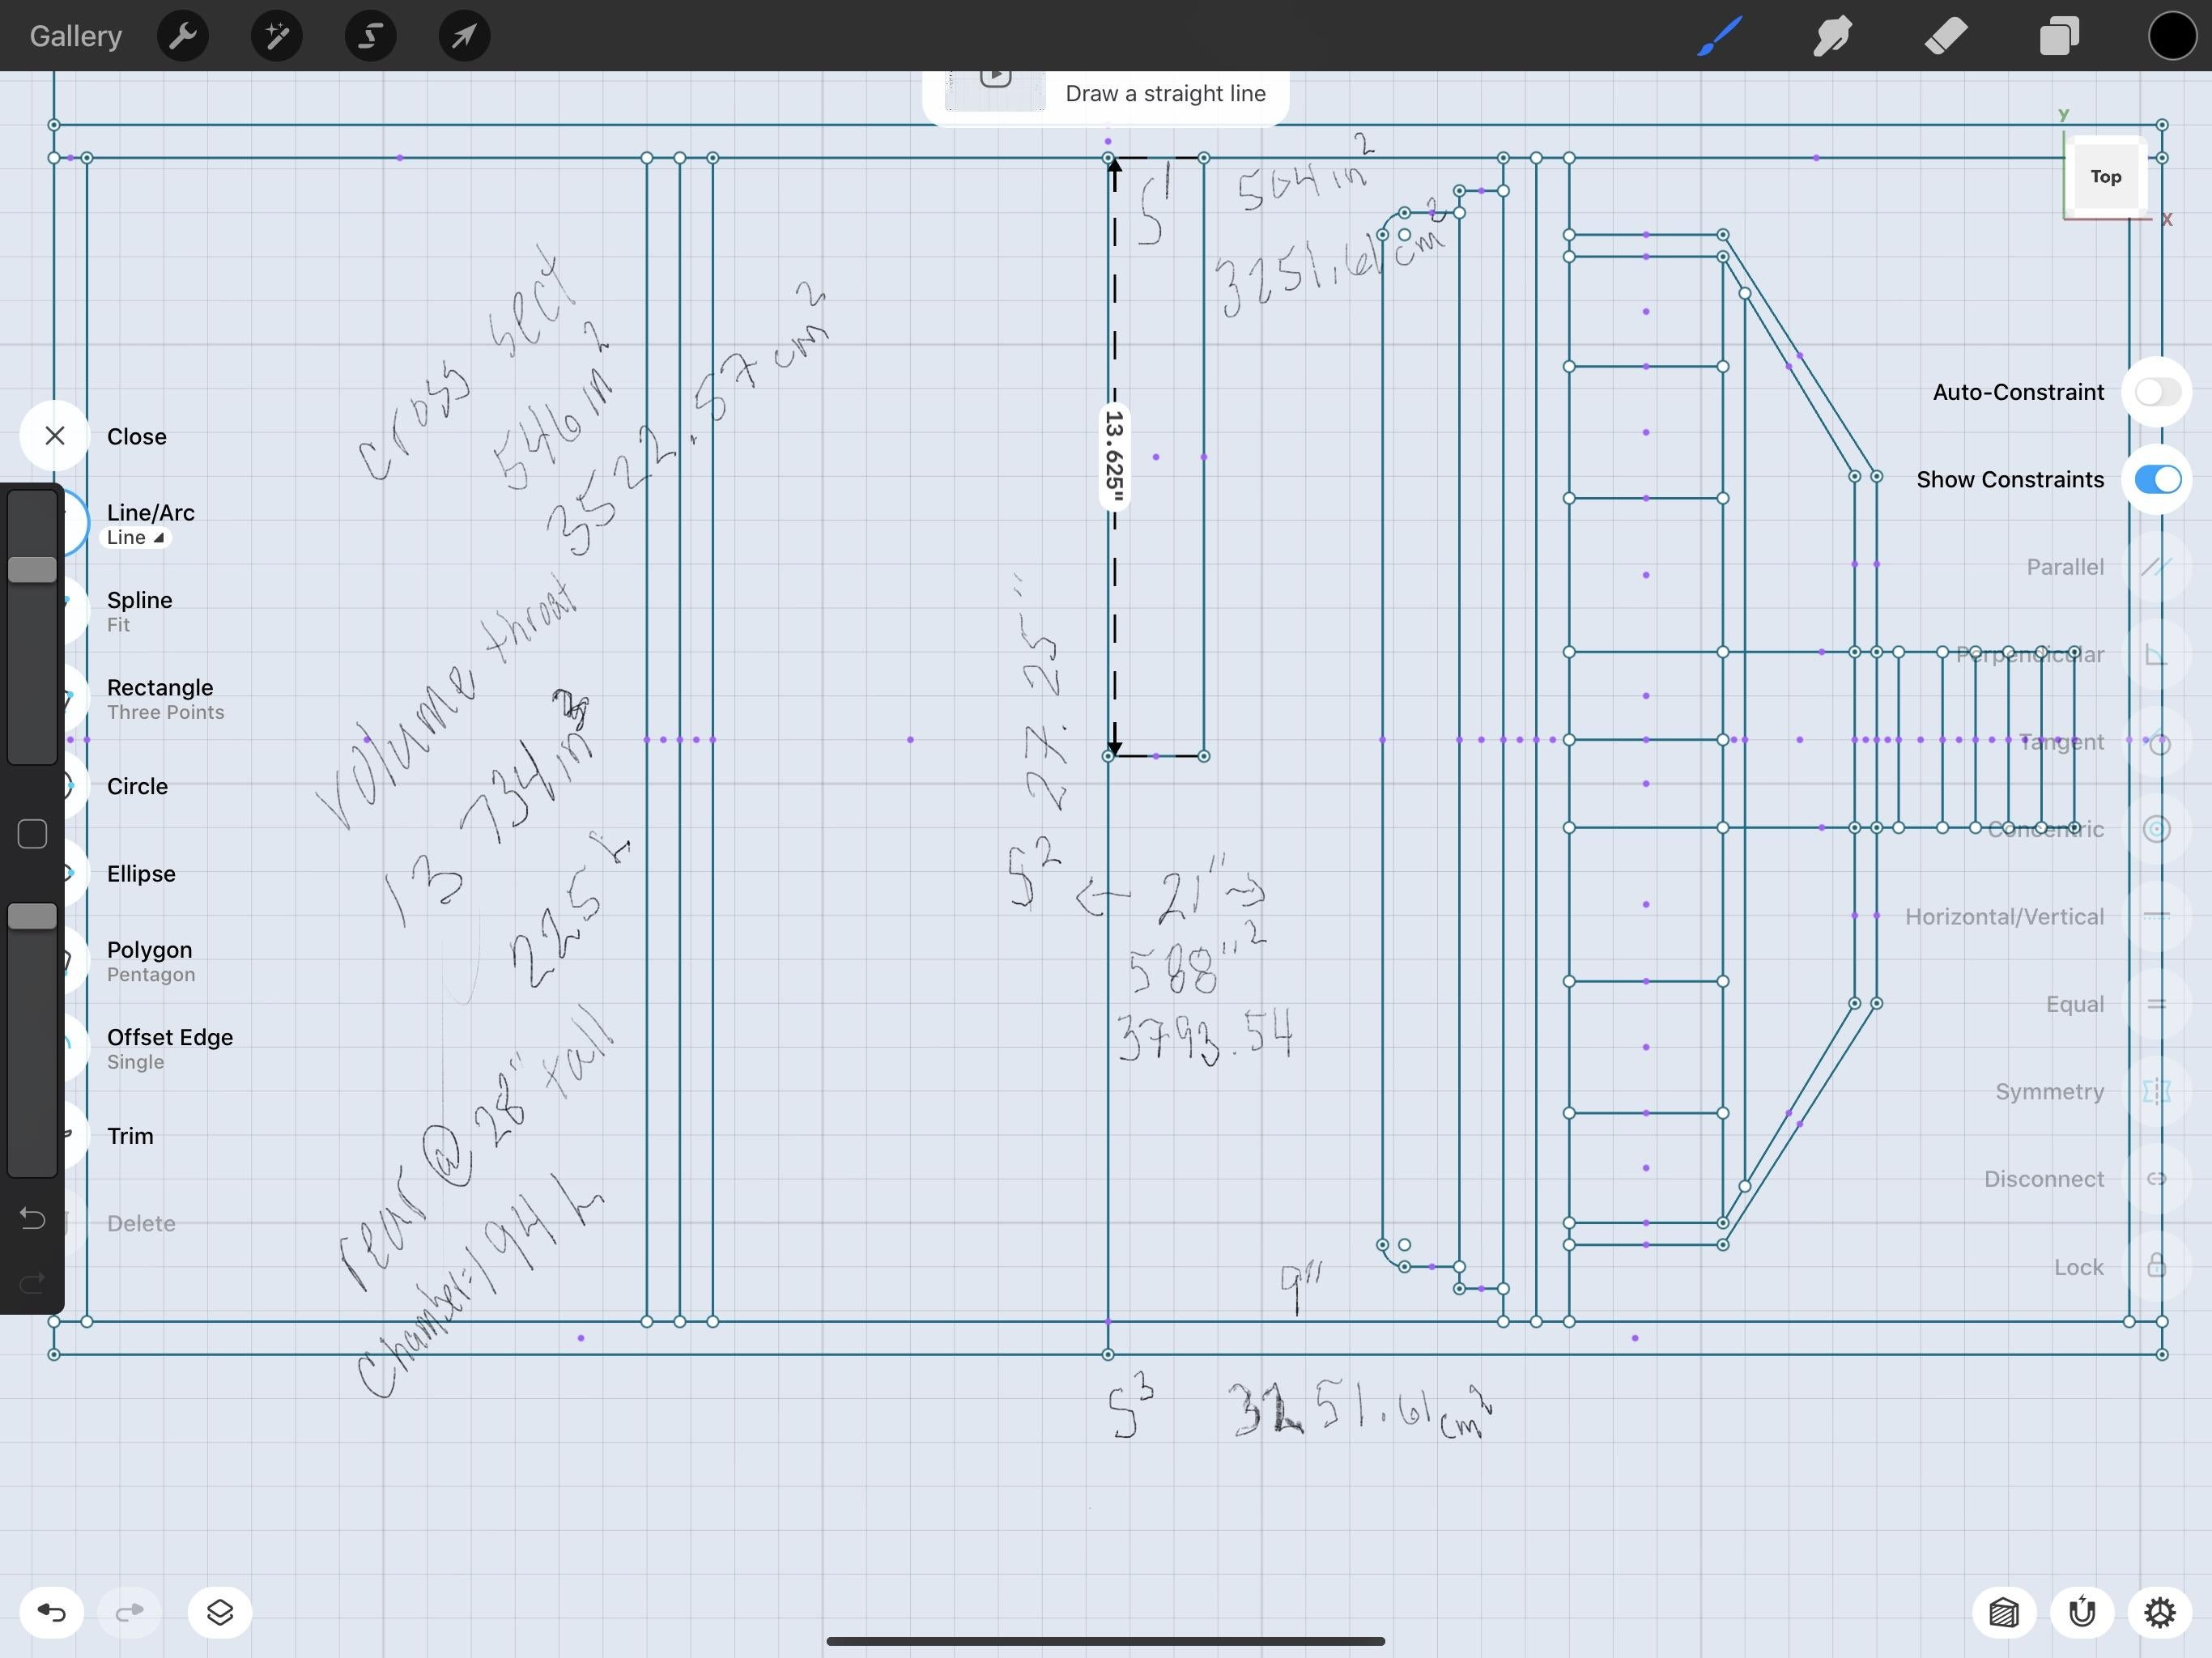Select the Eraser tool

coord(1946,36)
